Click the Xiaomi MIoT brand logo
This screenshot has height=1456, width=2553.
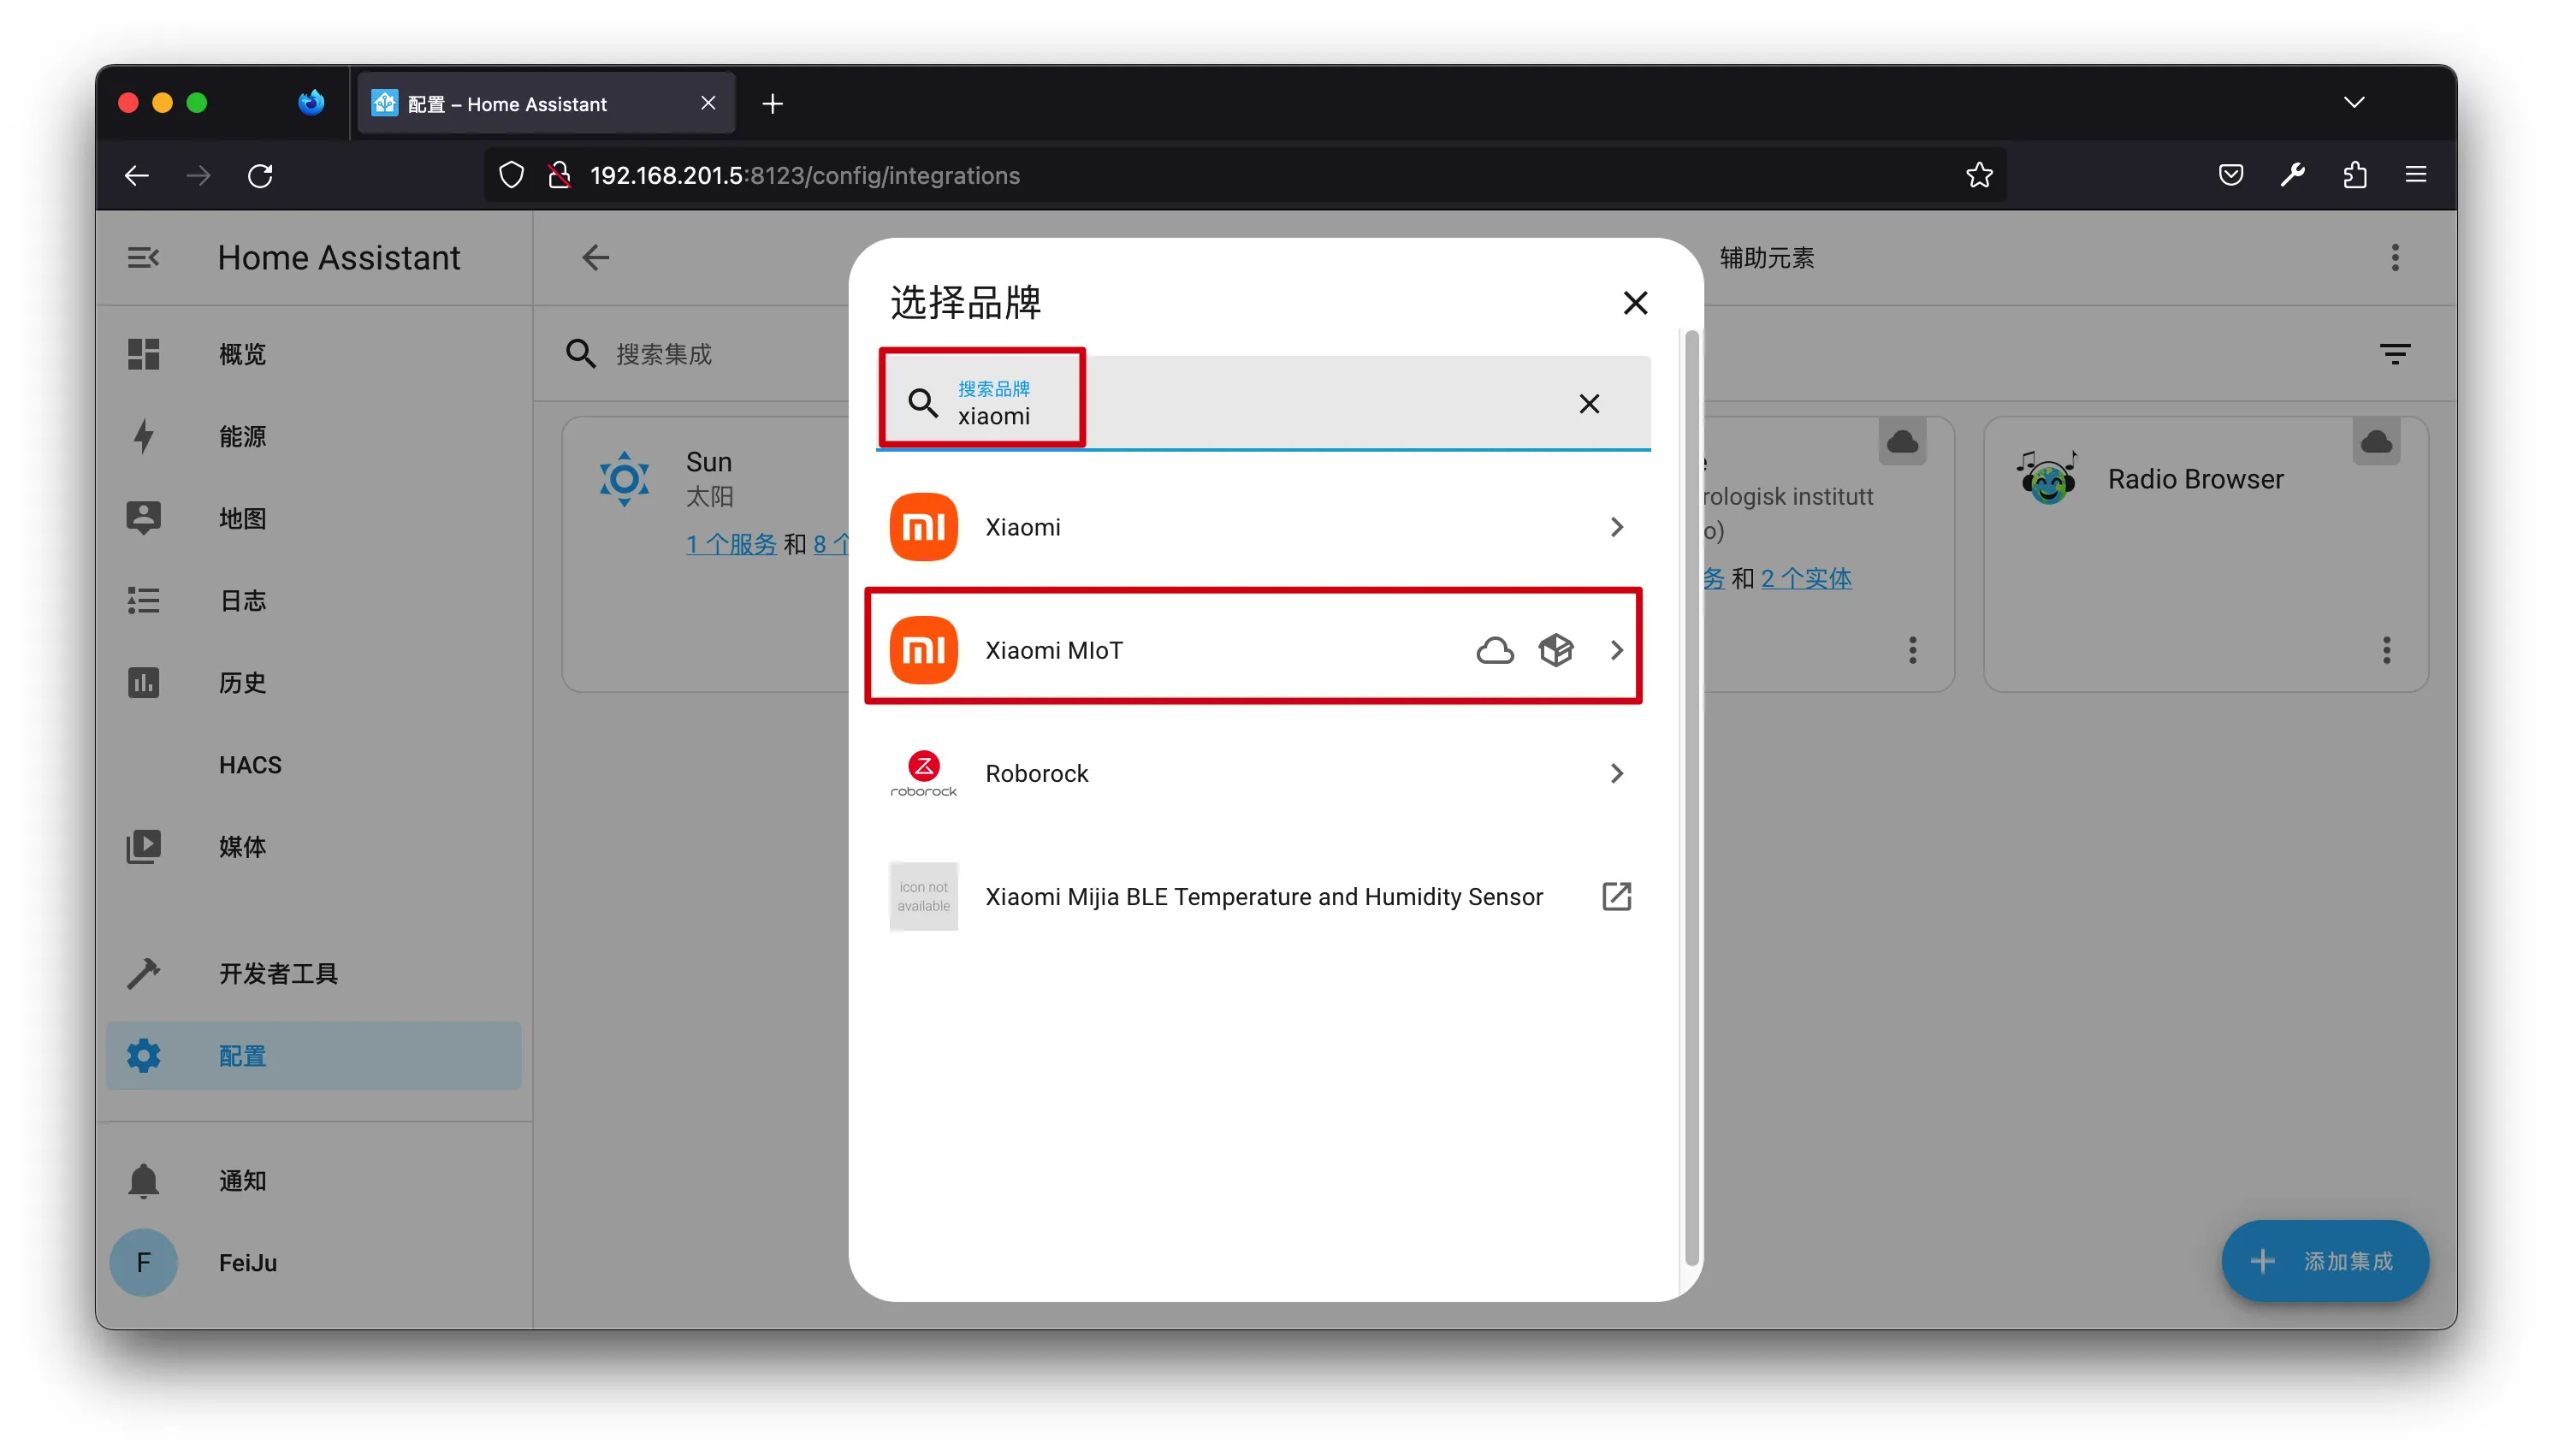[923, 650]
